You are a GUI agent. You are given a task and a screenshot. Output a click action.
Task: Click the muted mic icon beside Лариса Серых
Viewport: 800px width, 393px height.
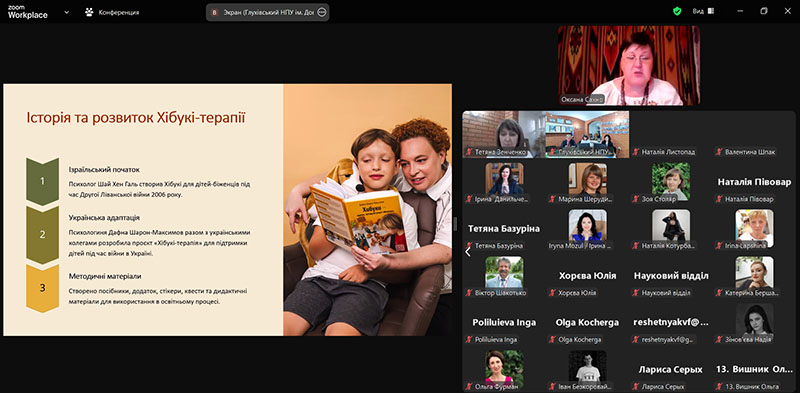[636, 386]
